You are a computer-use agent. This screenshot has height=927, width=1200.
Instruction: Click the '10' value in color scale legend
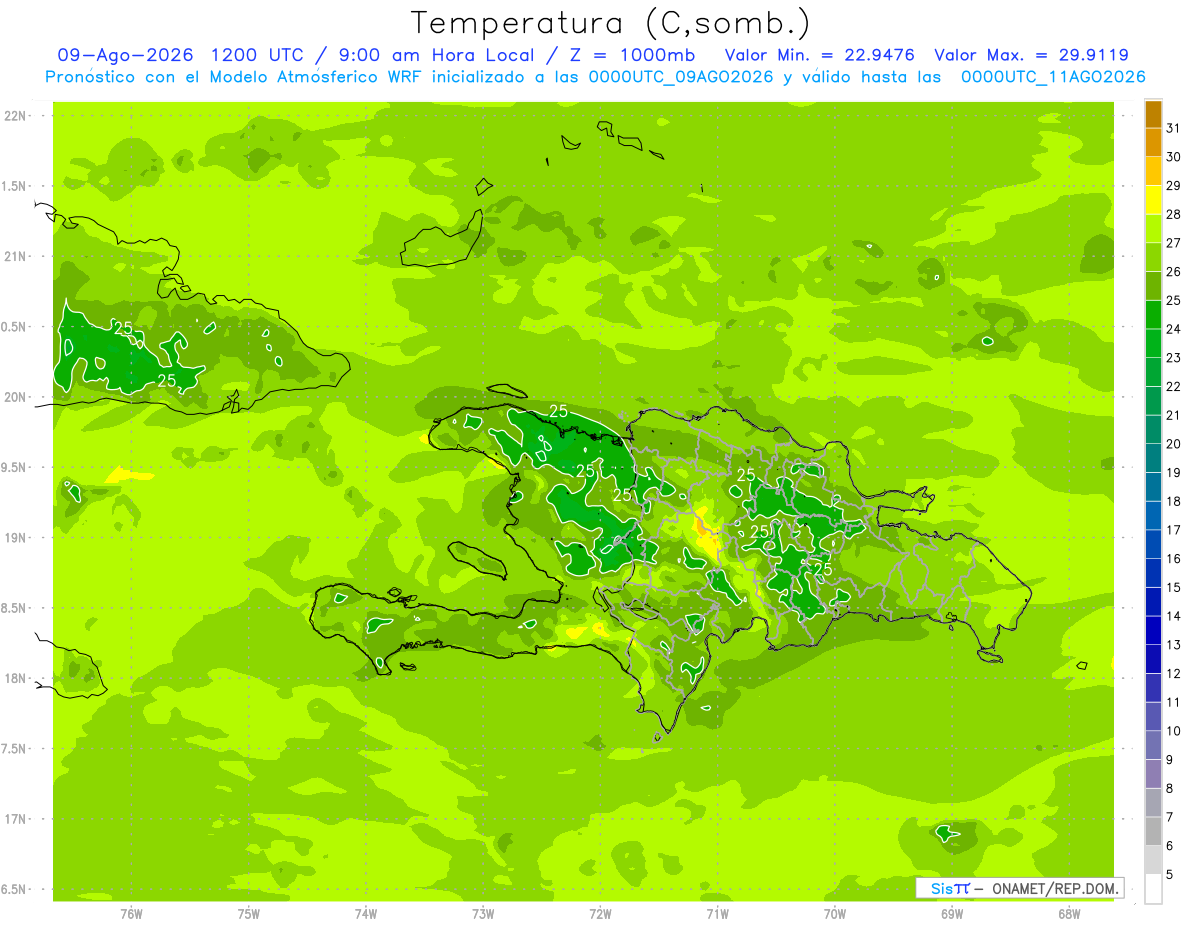click(1173, 731)
